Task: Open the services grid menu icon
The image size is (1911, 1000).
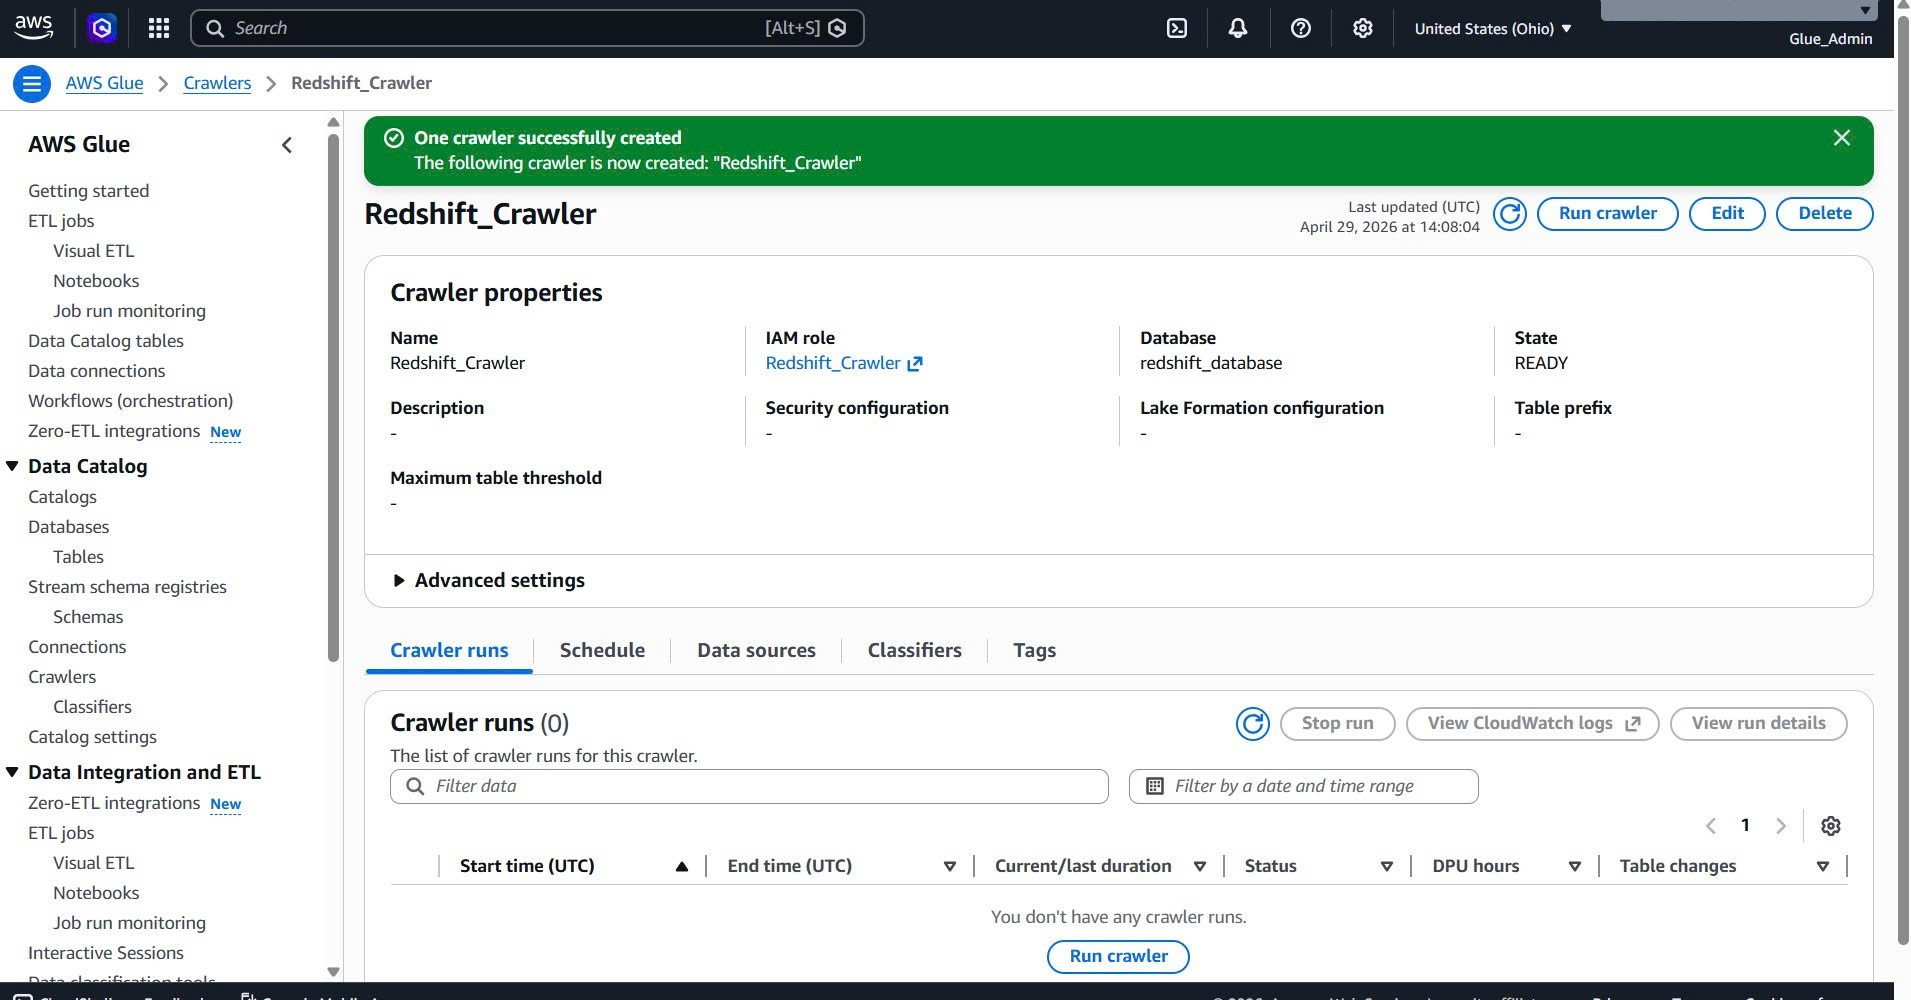Action: coord(159,28)
